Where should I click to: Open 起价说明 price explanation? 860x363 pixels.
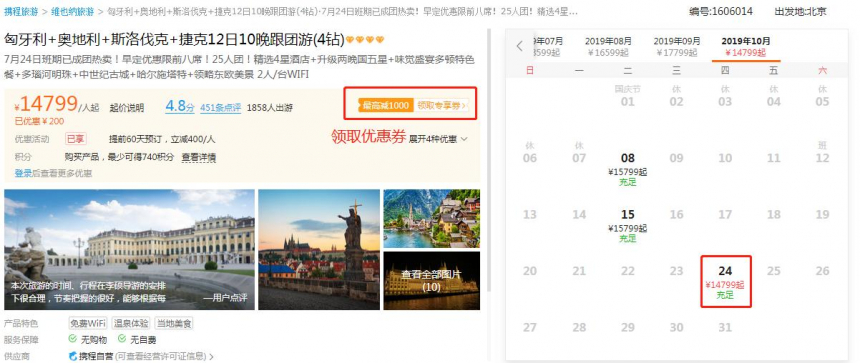click(x=127, y=108)
